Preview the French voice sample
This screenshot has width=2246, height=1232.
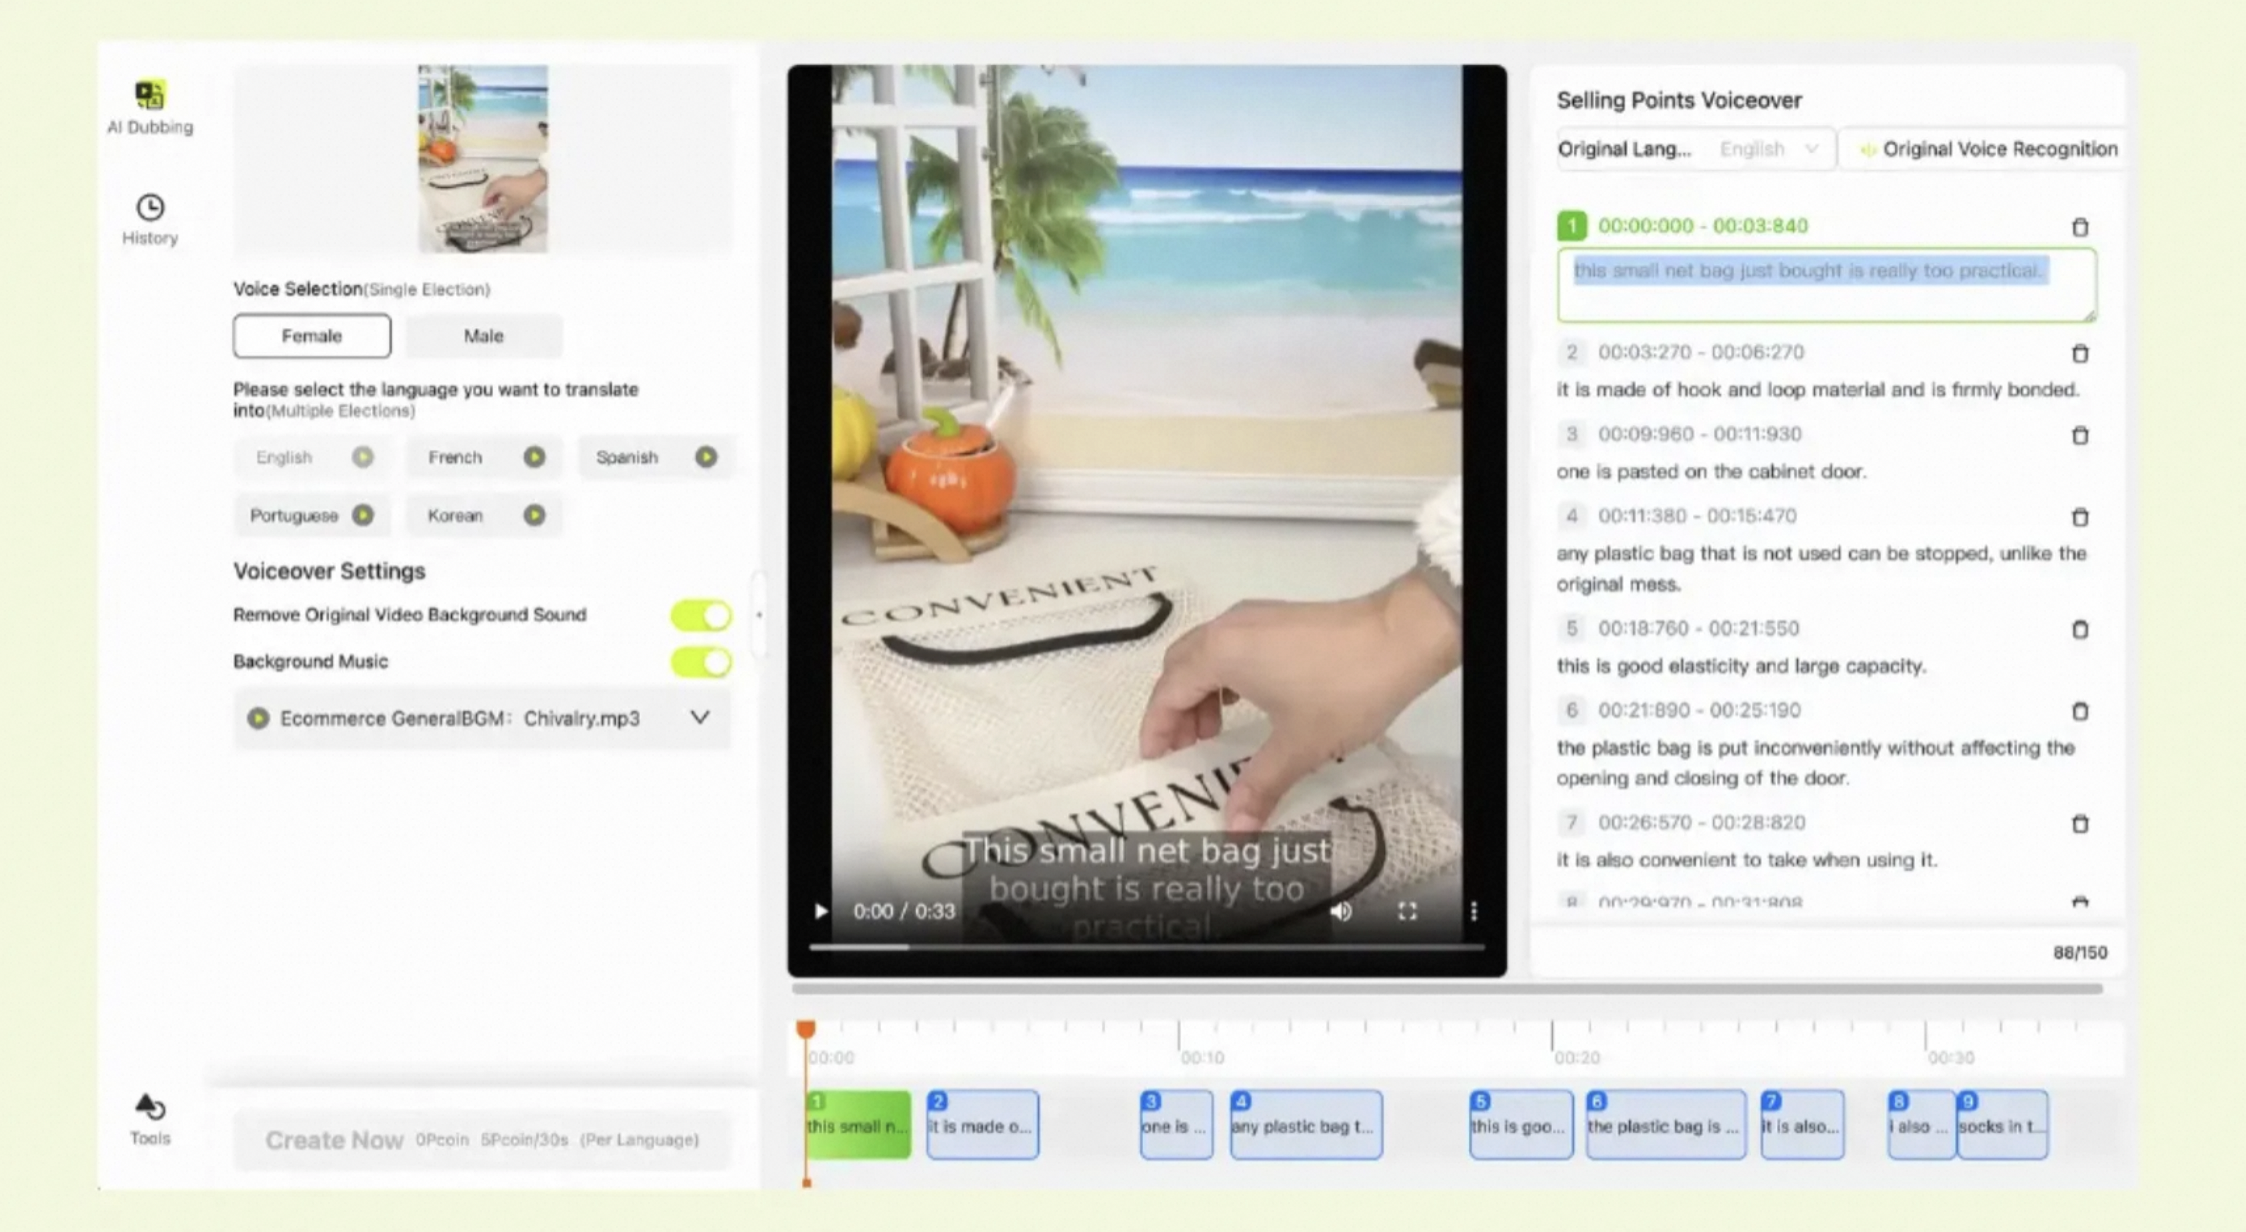click(x=534, y=457)
